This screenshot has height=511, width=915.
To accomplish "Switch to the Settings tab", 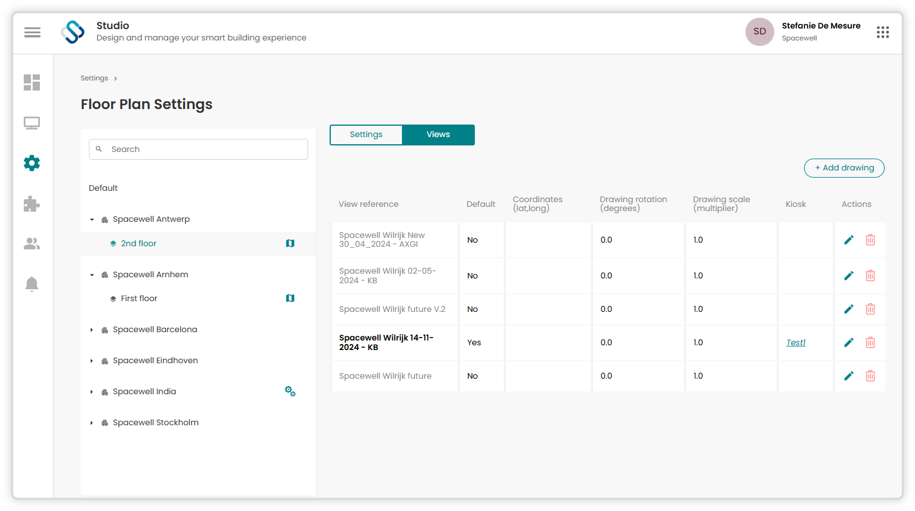I will tap(366, 134).
